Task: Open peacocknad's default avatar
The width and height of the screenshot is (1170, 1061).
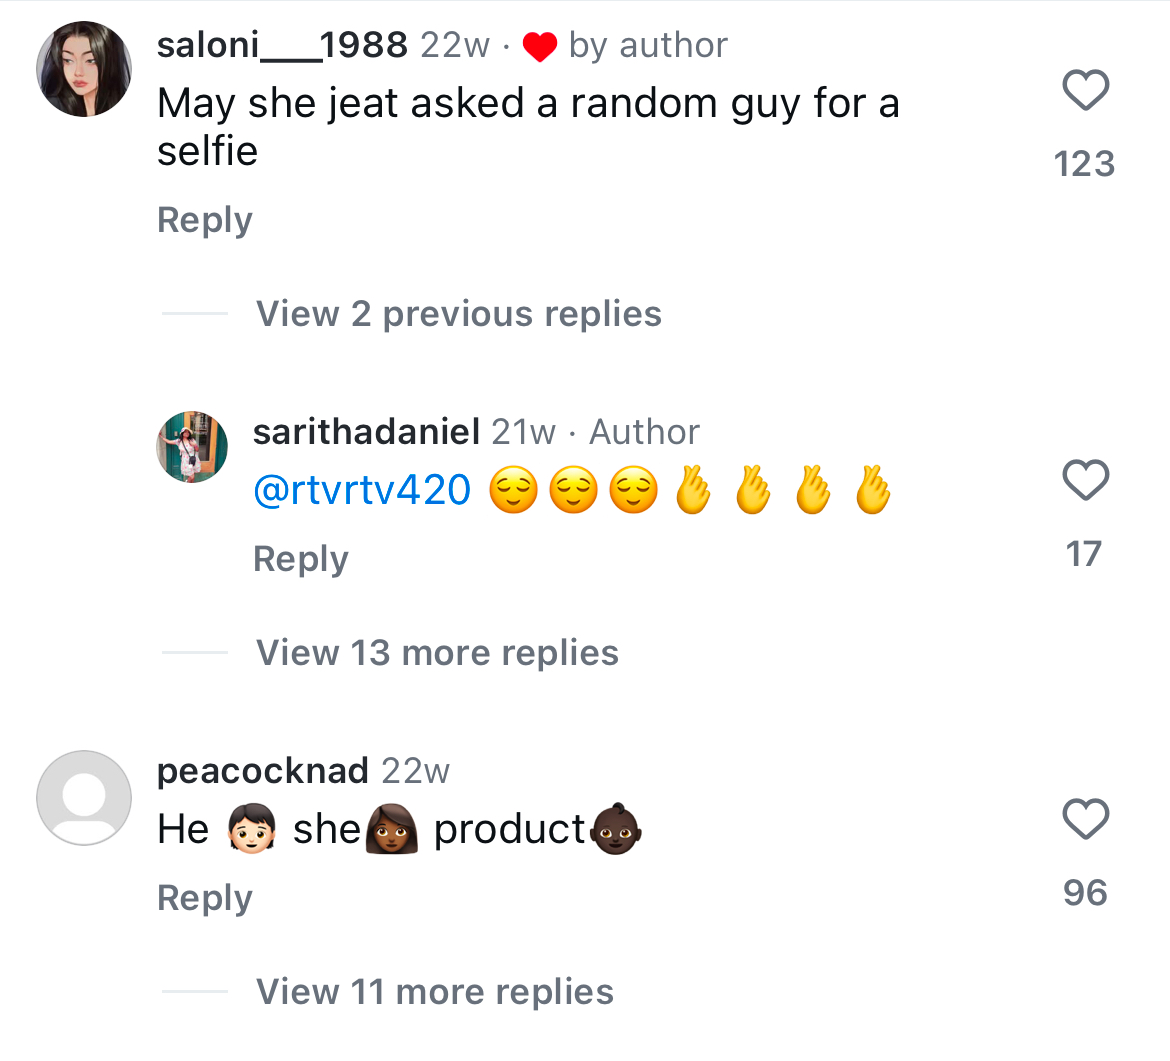Action: click(84, 798)
